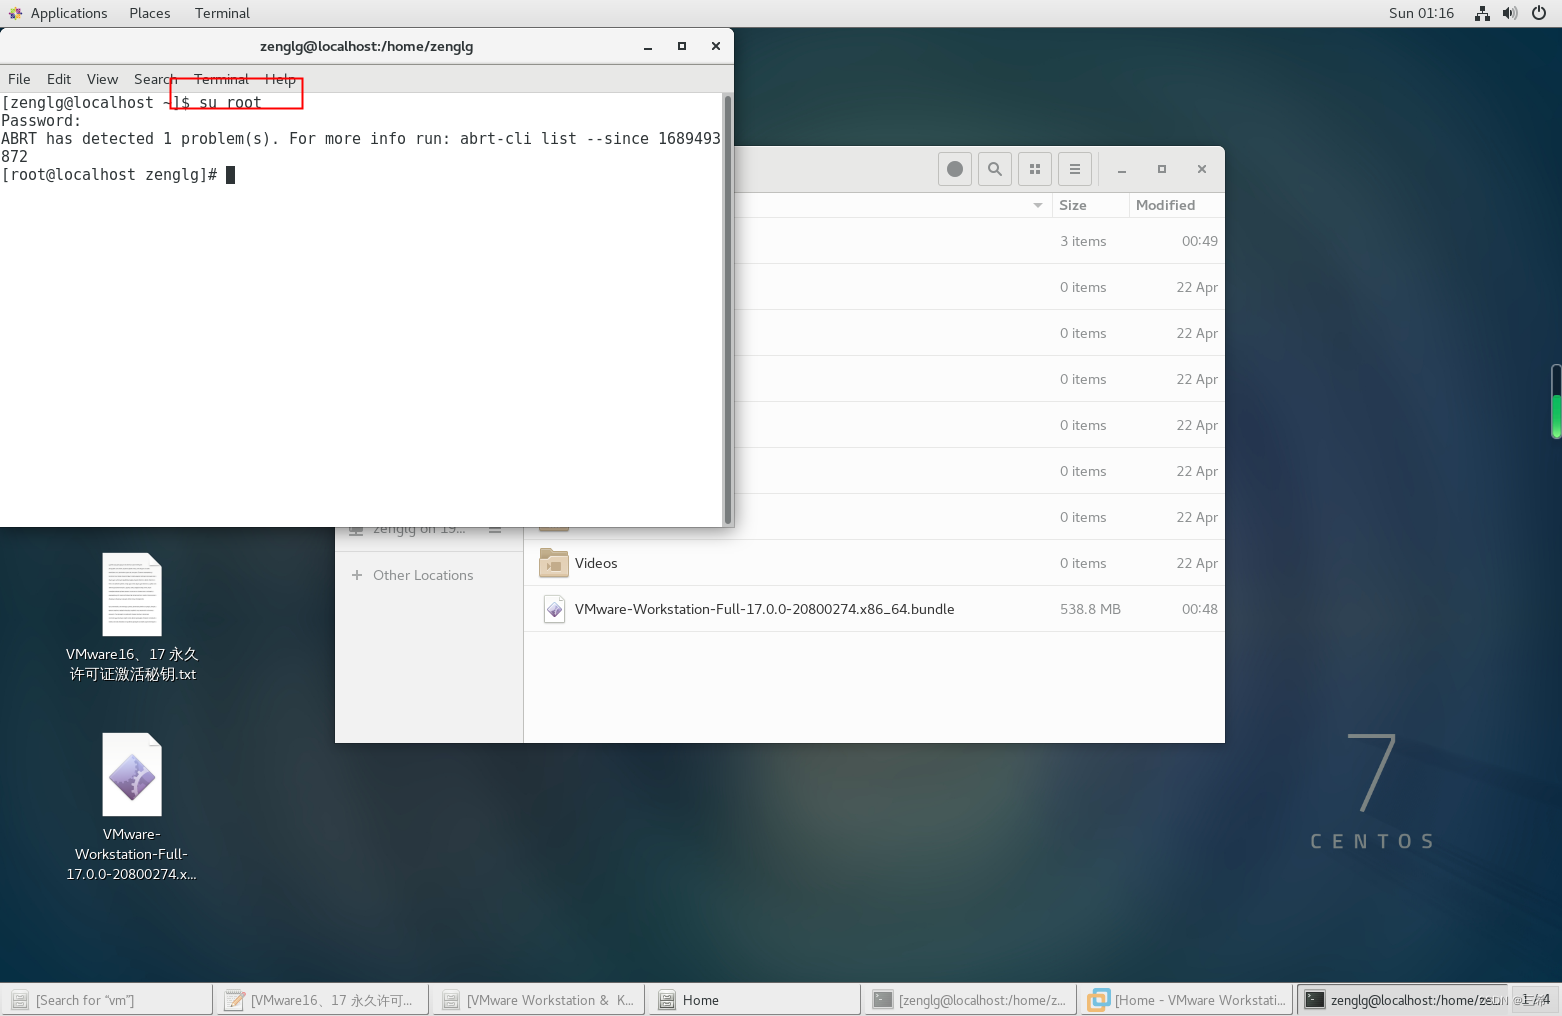Toggle the power menu icon
The height and width of the screenshot is (1016, 1562).
(1539, 13)
